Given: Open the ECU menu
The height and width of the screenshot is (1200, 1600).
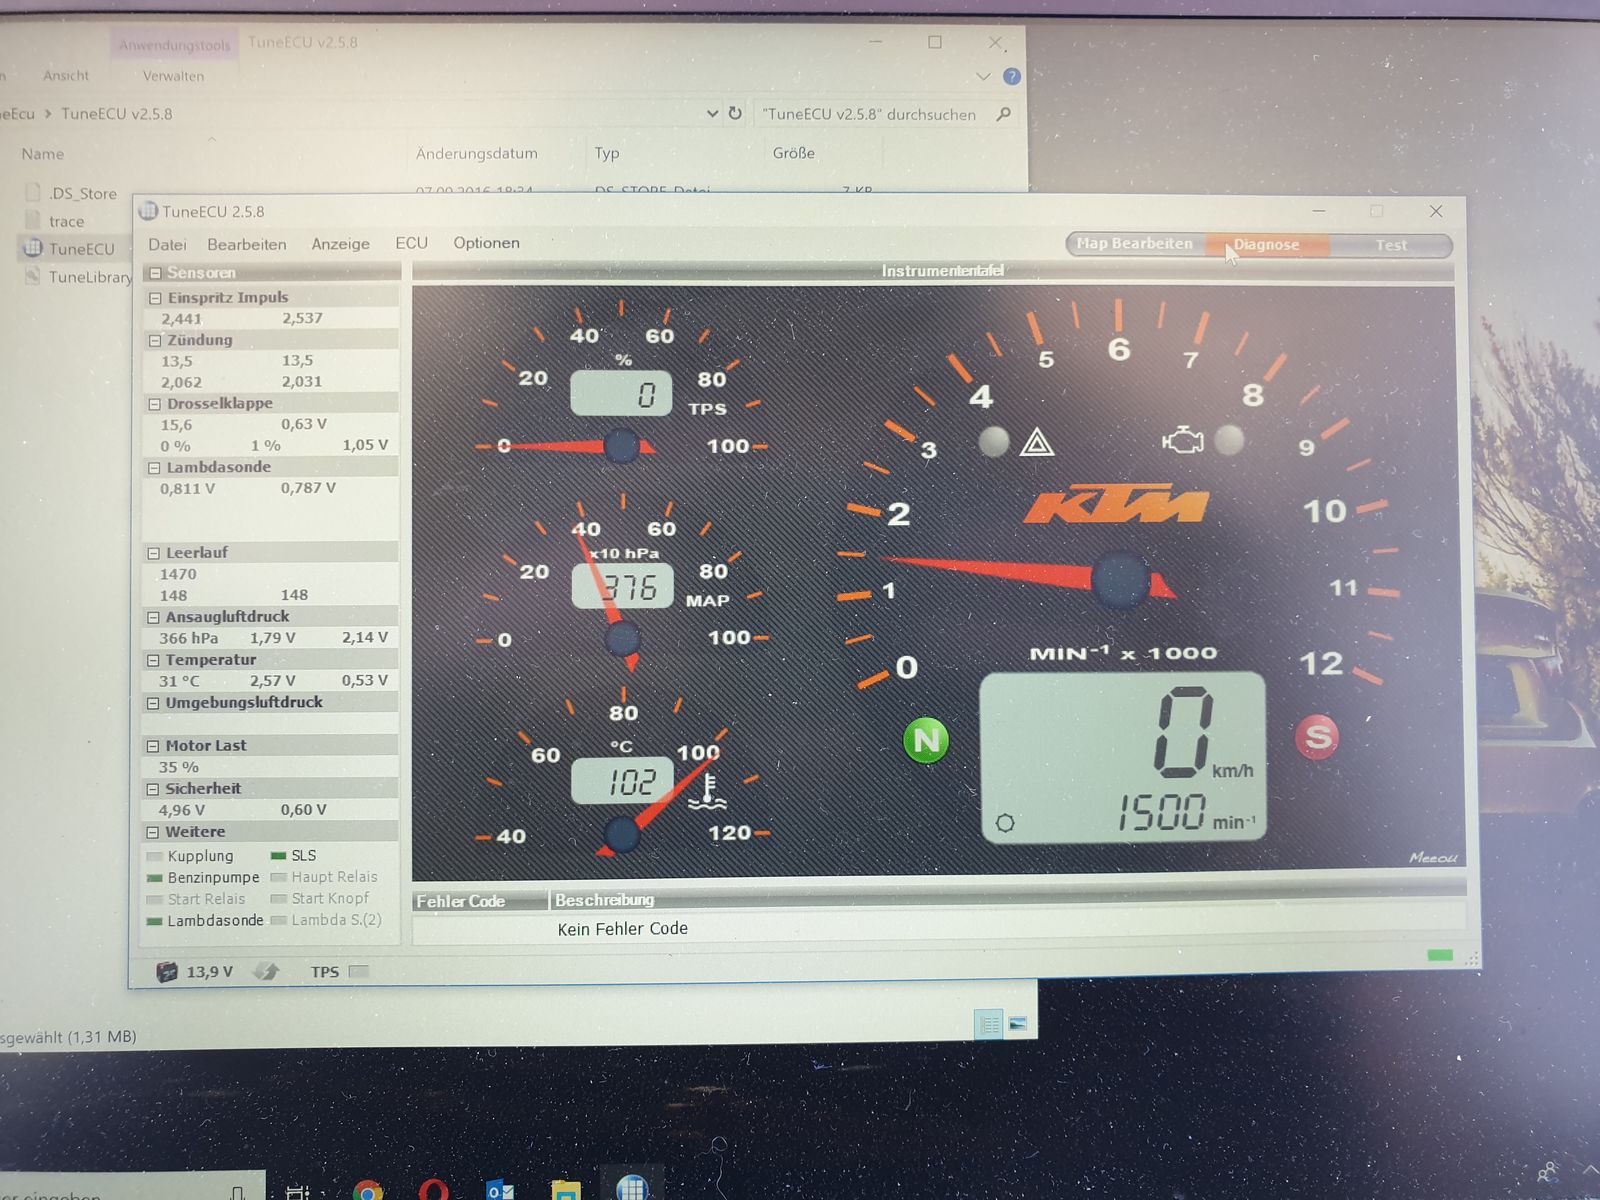Looking at the screenshot, I should (x=411, y=243).
